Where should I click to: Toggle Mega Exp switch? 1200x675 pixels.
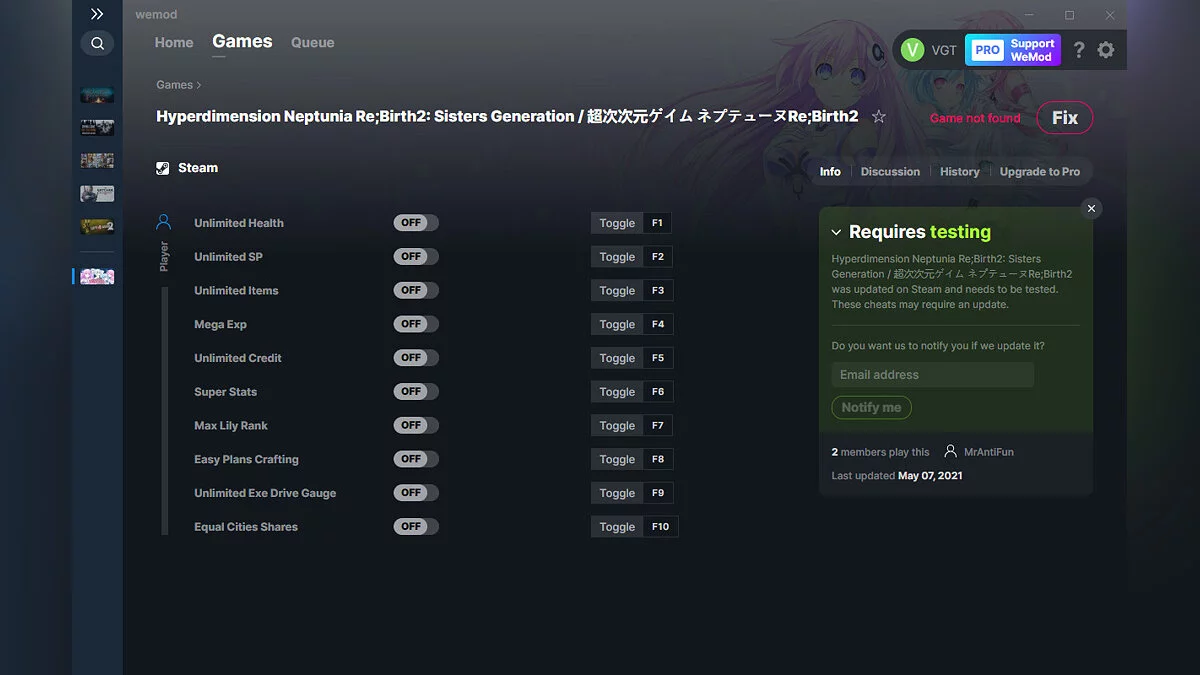(416, 324)
